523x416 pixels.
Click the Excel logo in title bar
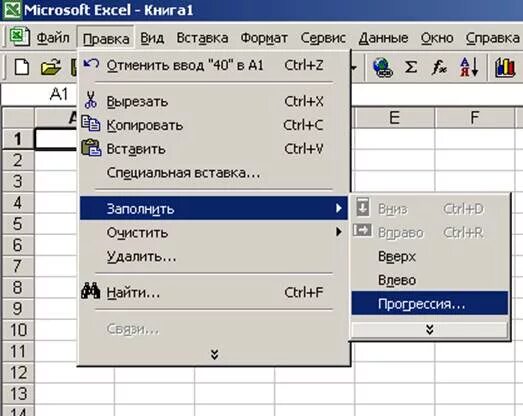12,9
